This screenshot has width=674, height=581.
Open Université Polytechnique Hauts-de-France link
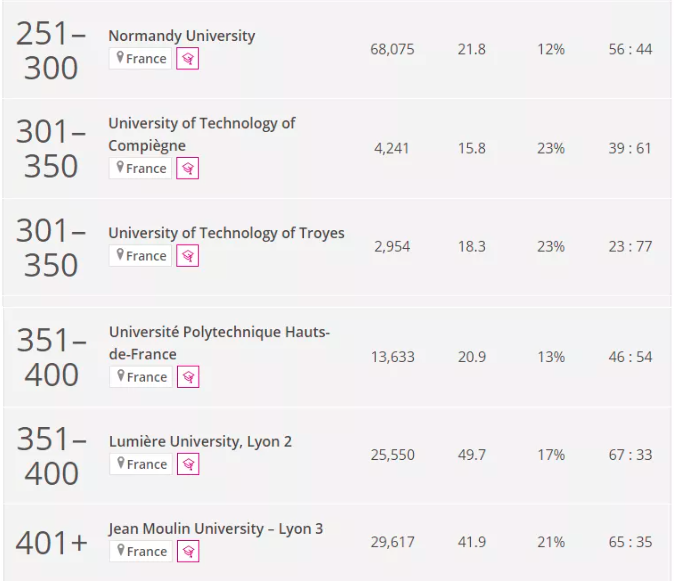click(219, 343)
